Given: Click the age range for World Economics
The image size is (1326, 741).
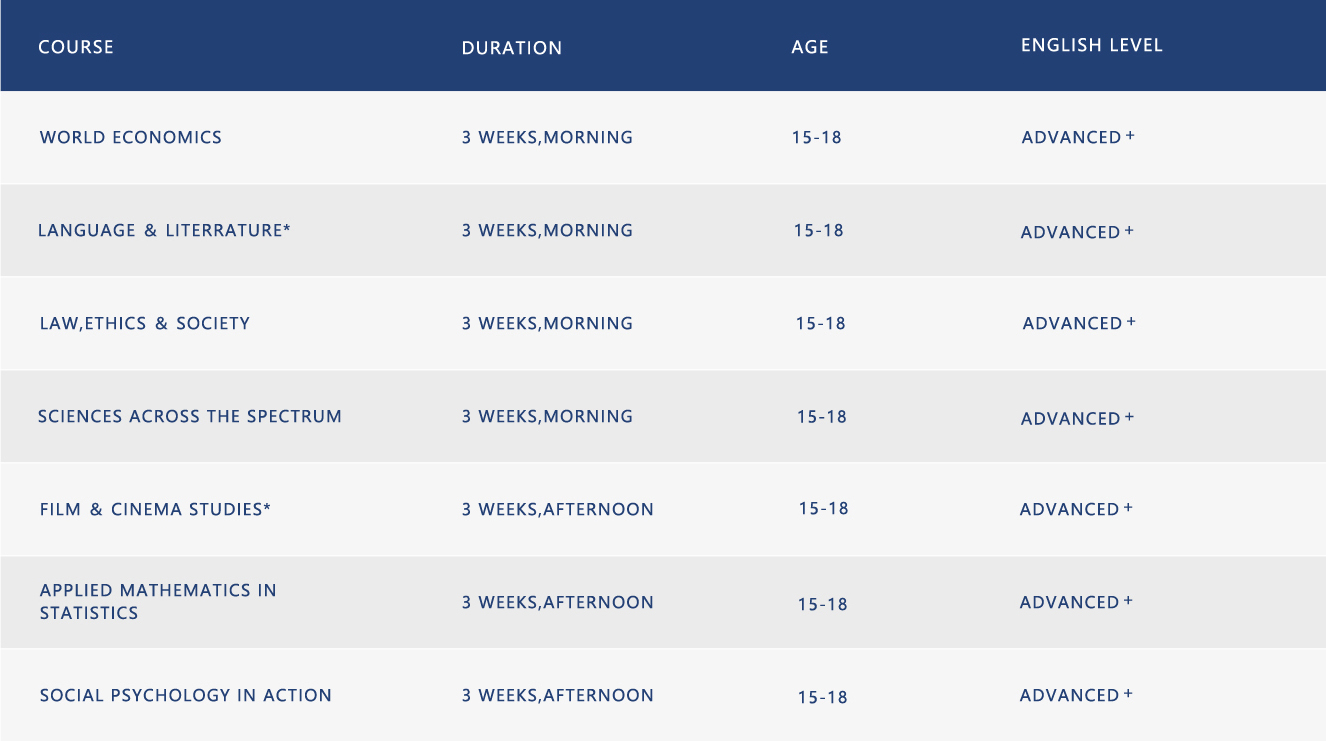Looking at the screenshot, I should pyautogui.click(x=817, y=138).
